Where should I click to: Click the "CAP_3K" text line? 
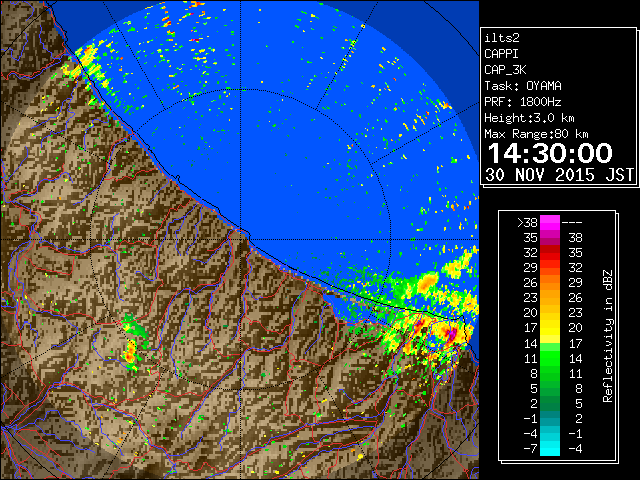click(x=505, y=70)
